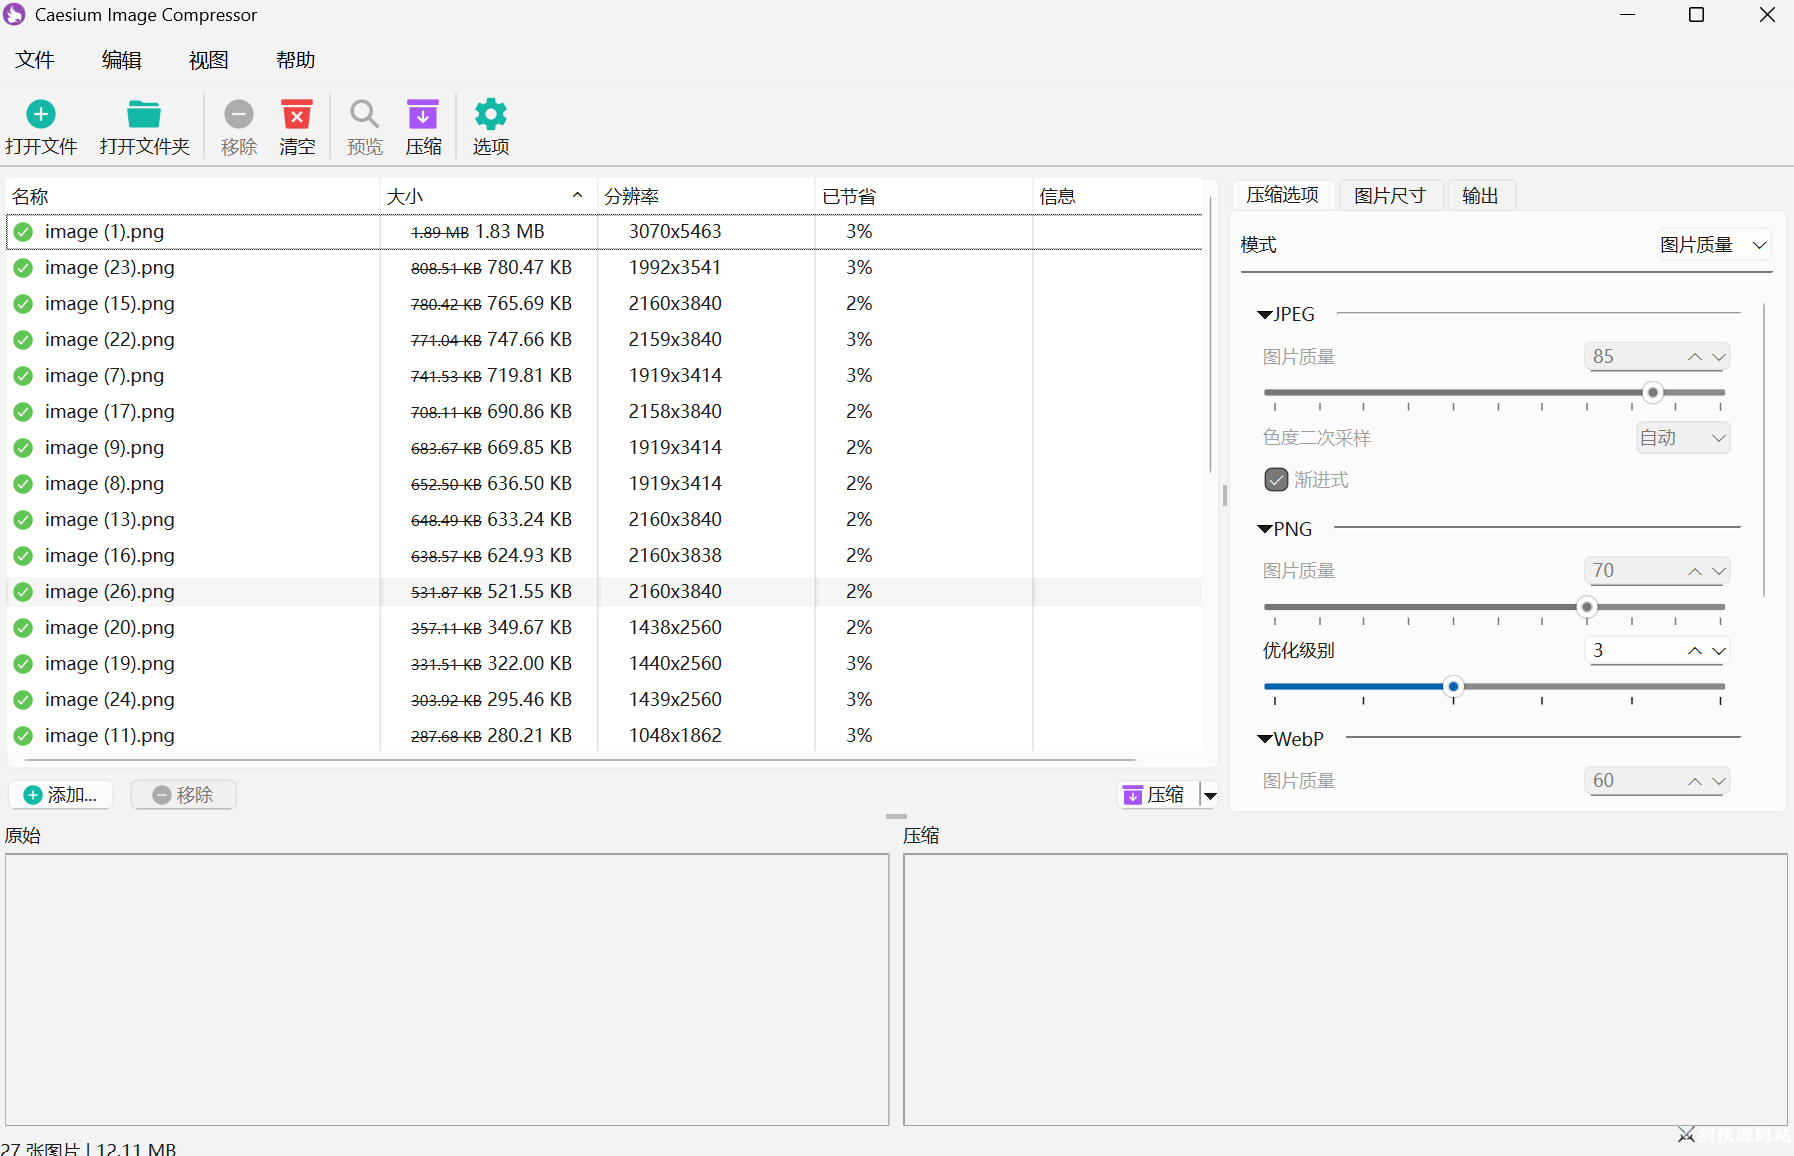Click the 优化级别 value field showing 3
Screen dimensions: 1794x1156
pyautogui.click(x=1634, y=651)
